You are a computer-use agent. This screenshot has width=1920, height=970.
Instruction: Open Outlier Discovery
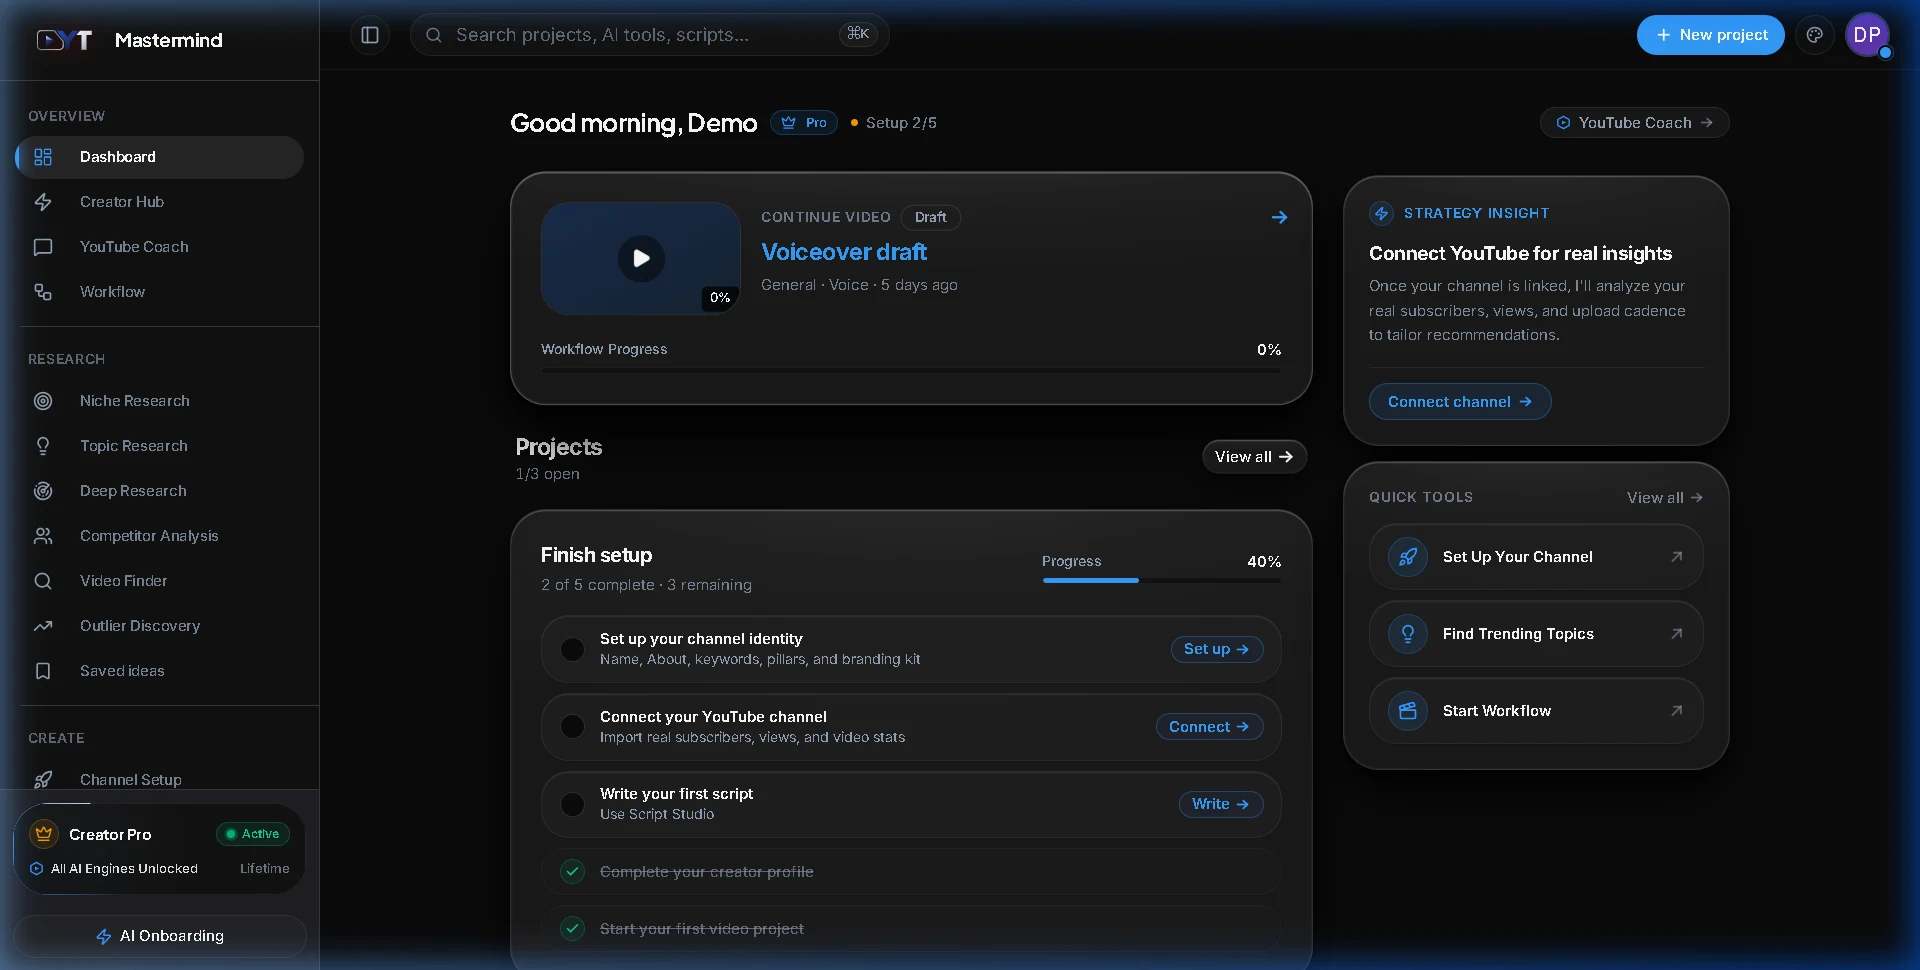pos(160,626)
